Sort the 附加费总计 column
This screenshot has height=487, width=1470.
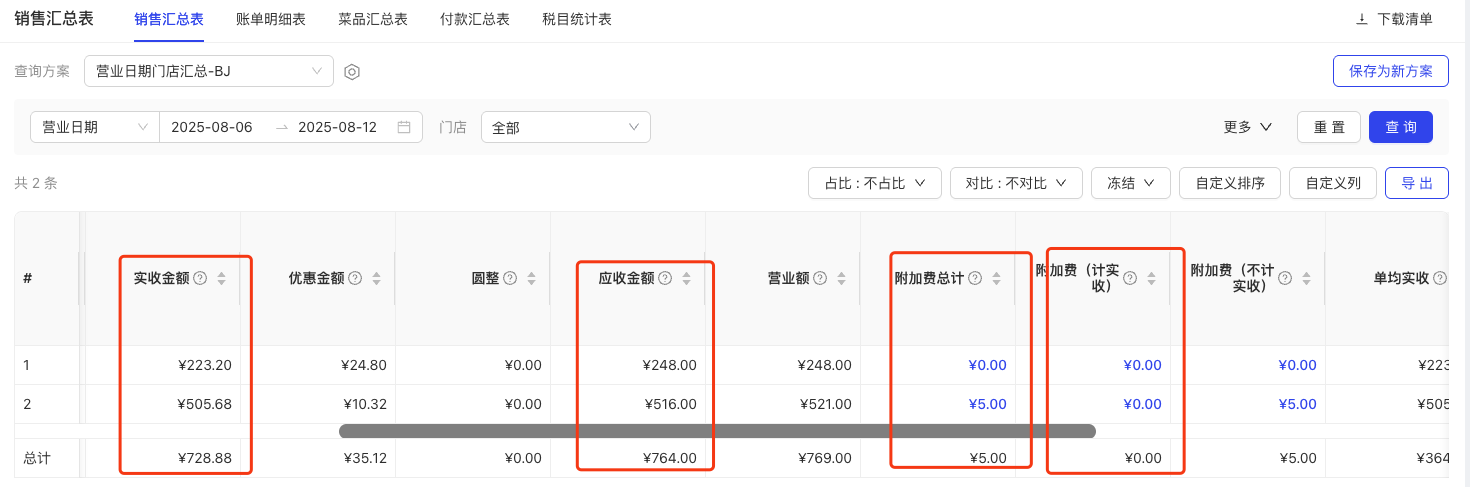[x=996, y=278]
